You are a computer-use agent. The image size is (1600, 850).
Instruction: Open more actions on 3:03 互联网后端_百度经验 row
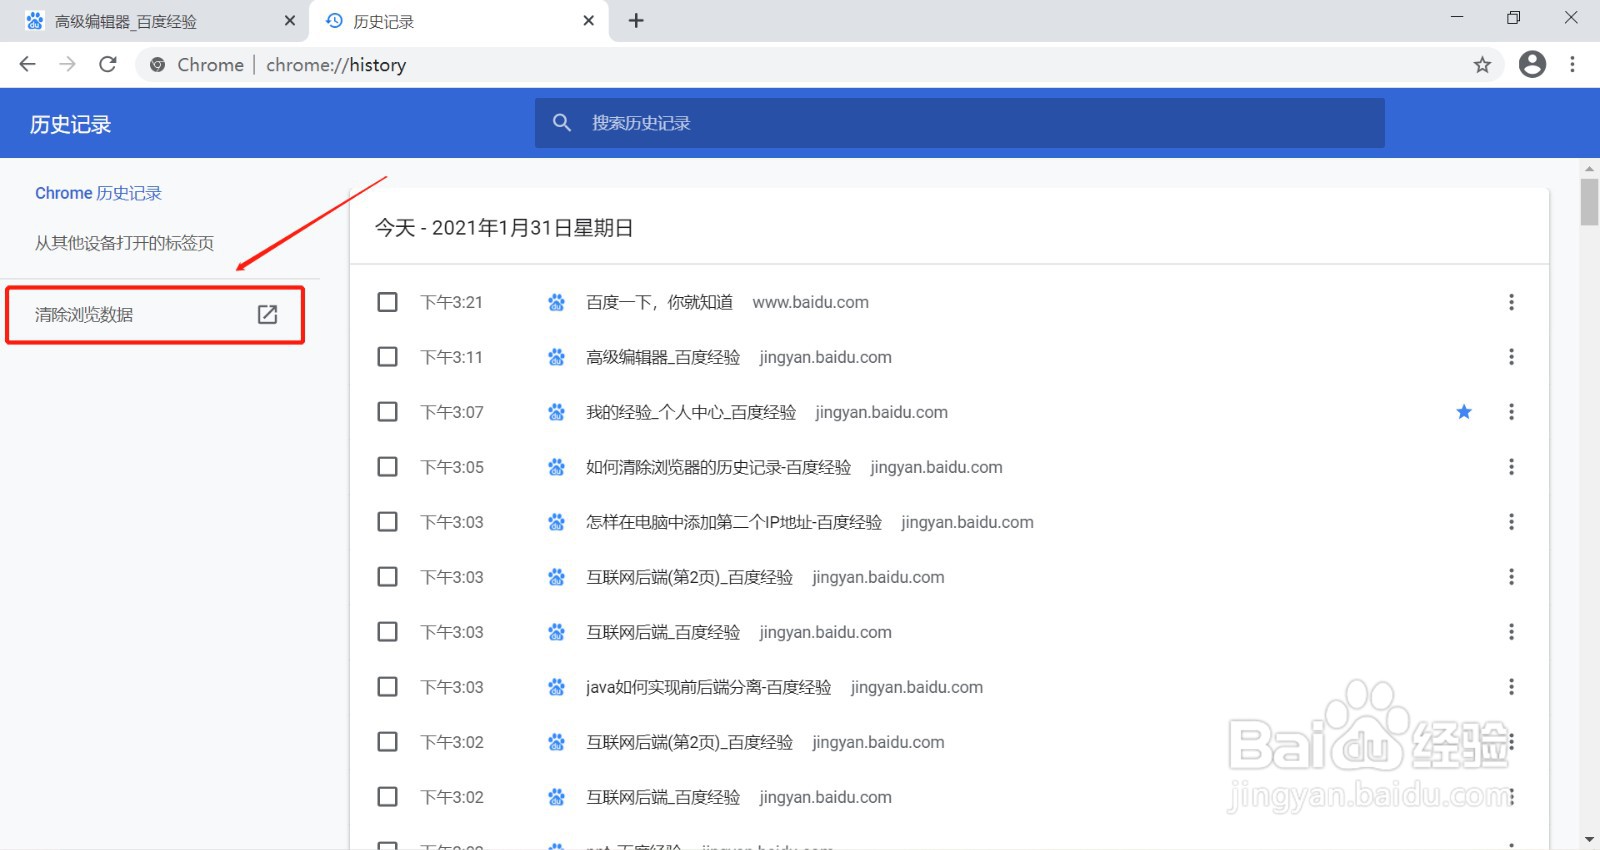pyautogui.click(x=1511, y=632)
